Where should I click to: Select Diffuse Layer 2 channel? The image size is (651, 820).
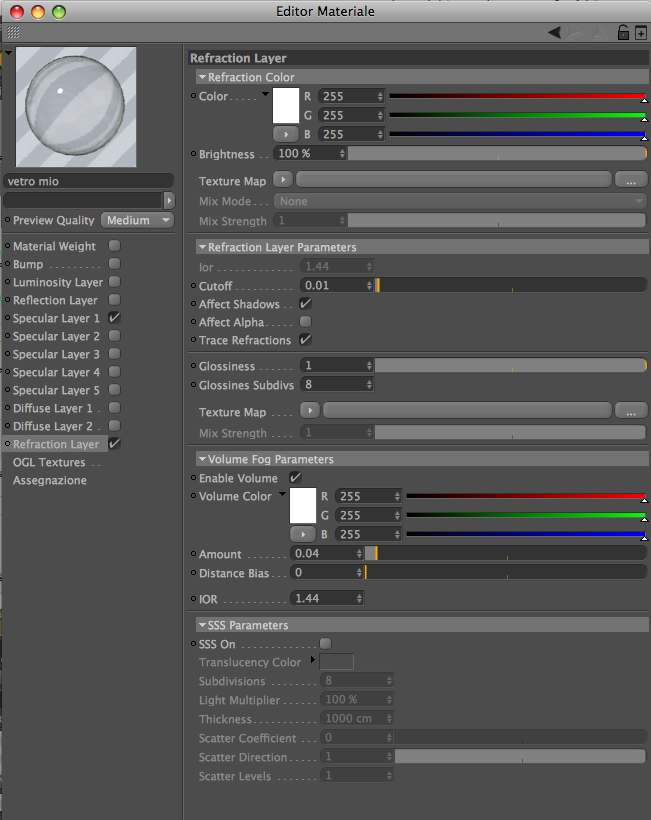coord(52,426)
